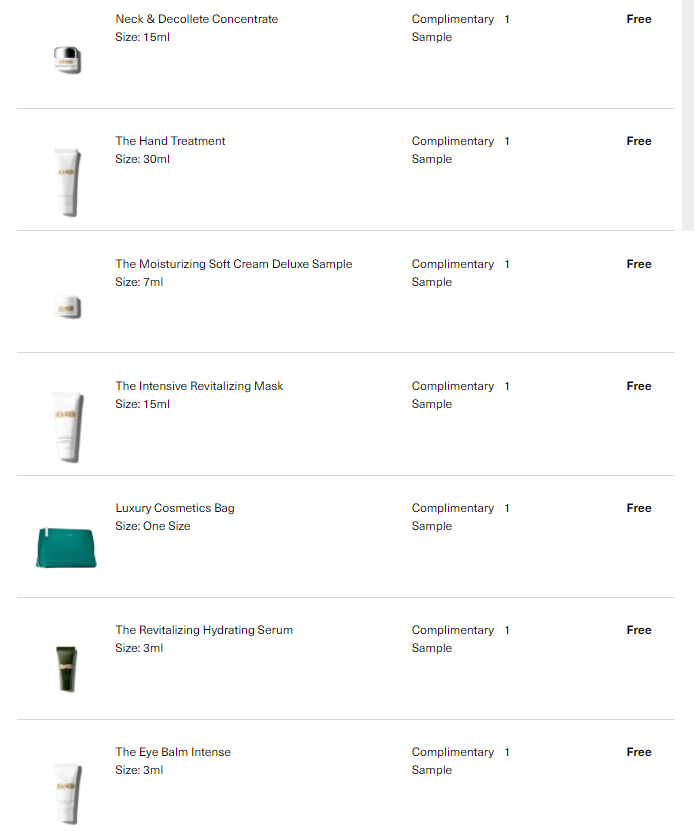Open The Revitalizing Hydrating Serum title
This screenshot has height=833, width=694.
pos(204,630)
